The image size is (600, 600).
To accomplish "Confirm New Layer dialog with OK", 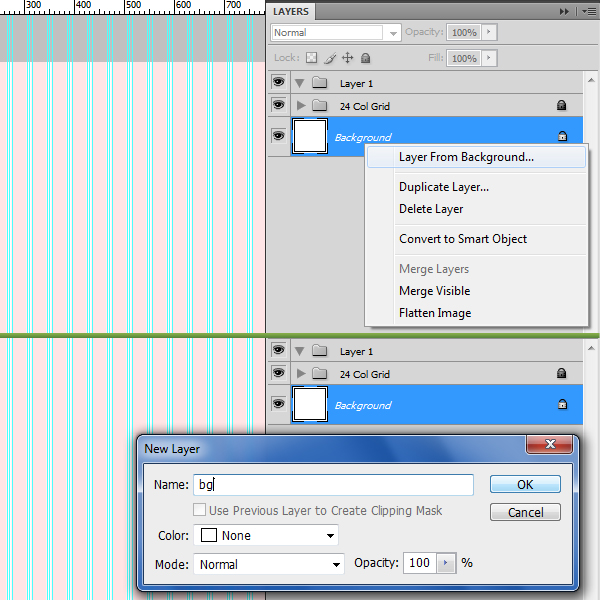I will (x=525, y=484).
